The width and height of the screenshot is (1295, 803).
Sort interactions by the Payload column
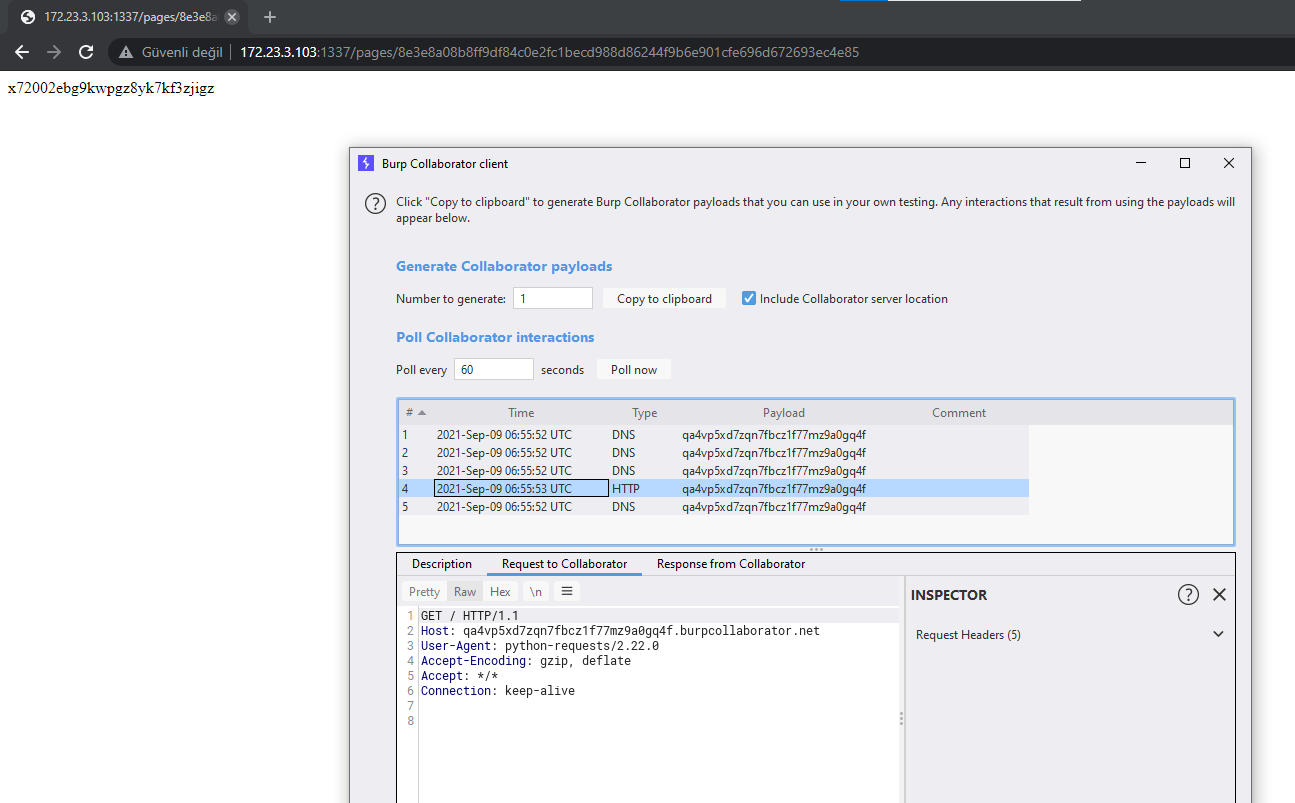coord(784,412)
